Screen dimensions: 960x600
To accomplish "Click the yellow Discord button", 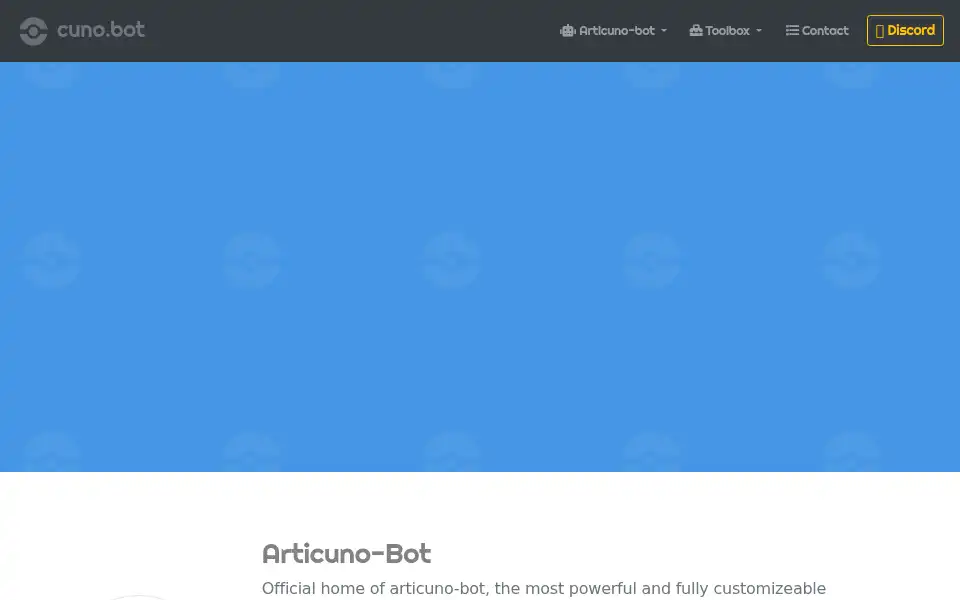I will coord(905,31).
